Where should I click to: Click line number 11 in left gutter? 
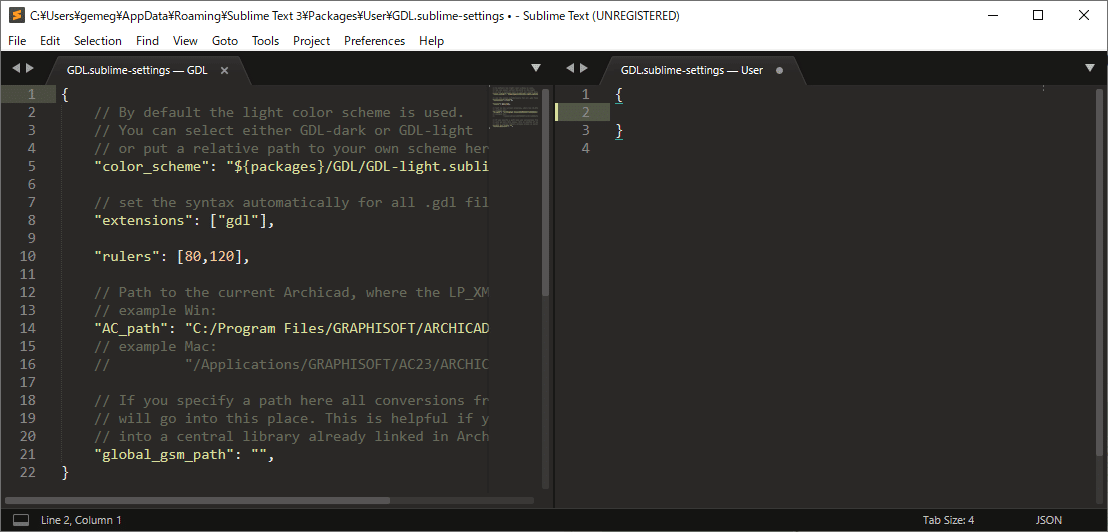(28, 274)
